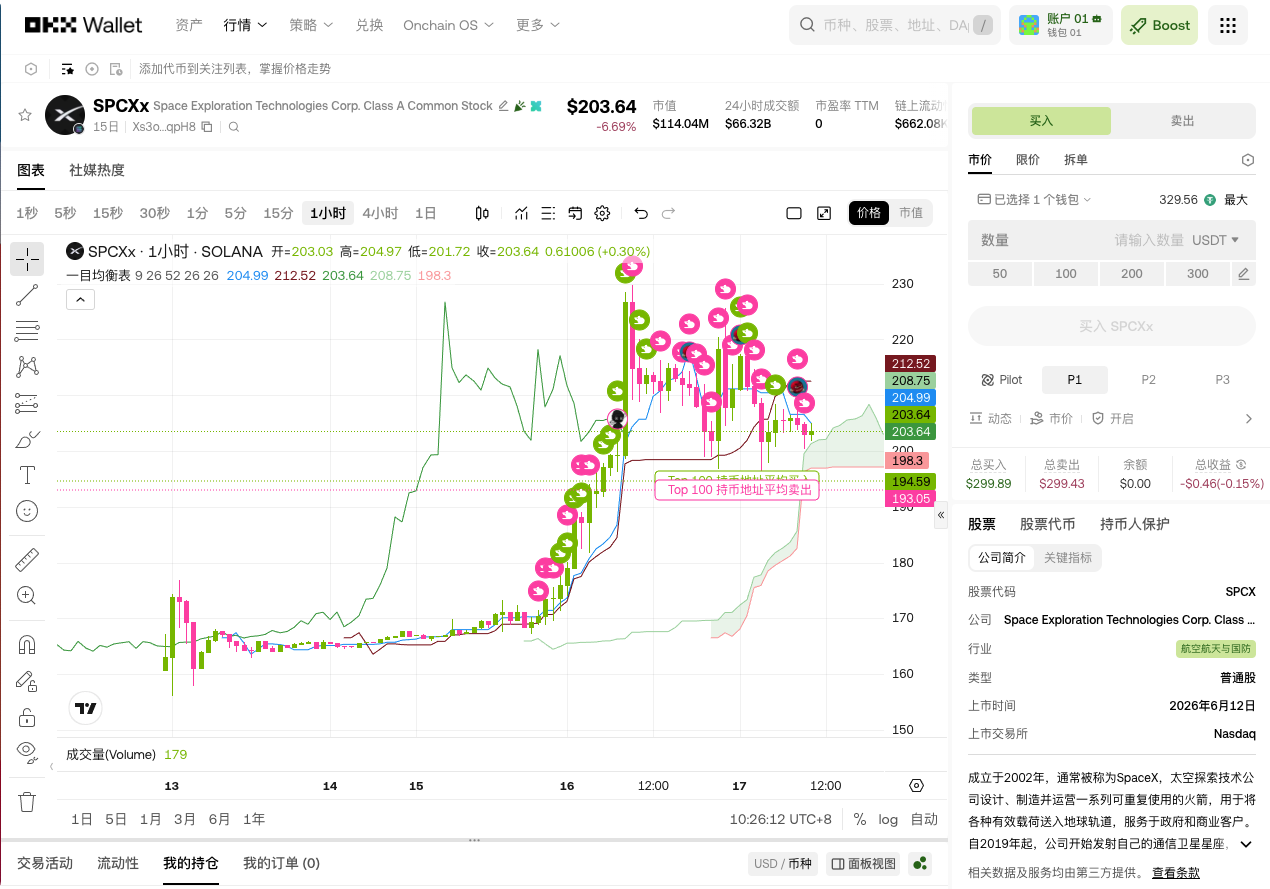Open the indicators menu
The image size is (1270, 889).
point(522,213)
